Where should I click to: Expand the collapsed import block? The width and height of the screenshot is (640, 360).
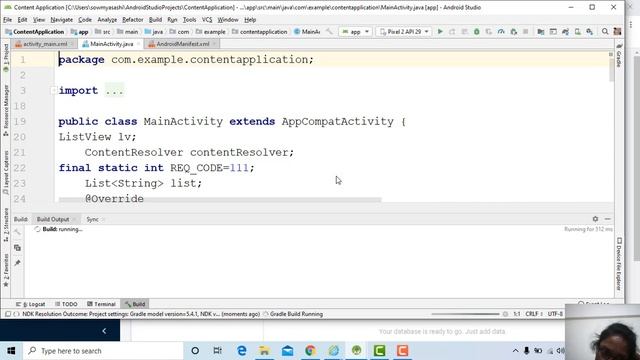pos(53,91)
